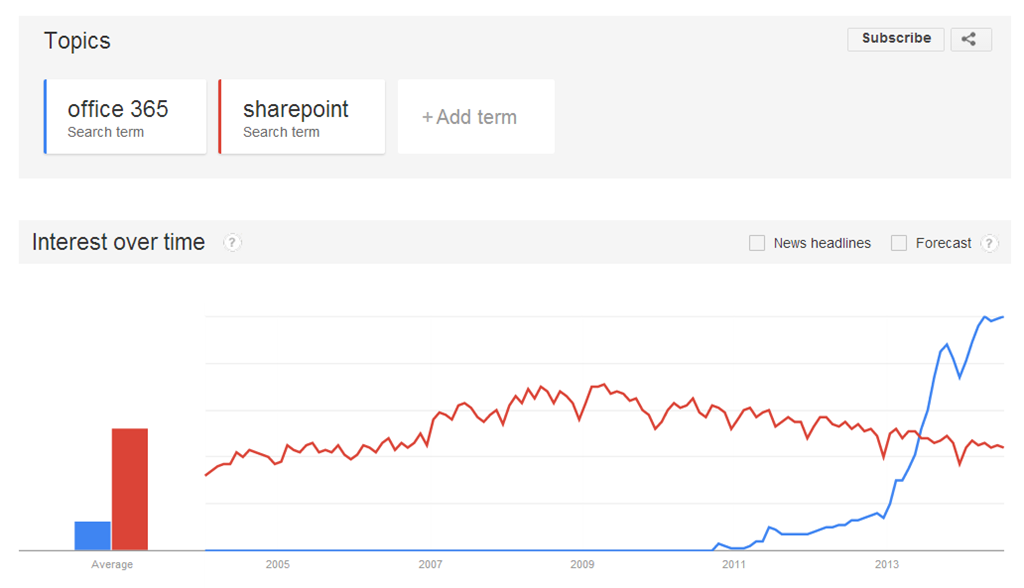Screen dimensions: 1024x588
Task: Select the office 365 search term card
Action: 126,117
